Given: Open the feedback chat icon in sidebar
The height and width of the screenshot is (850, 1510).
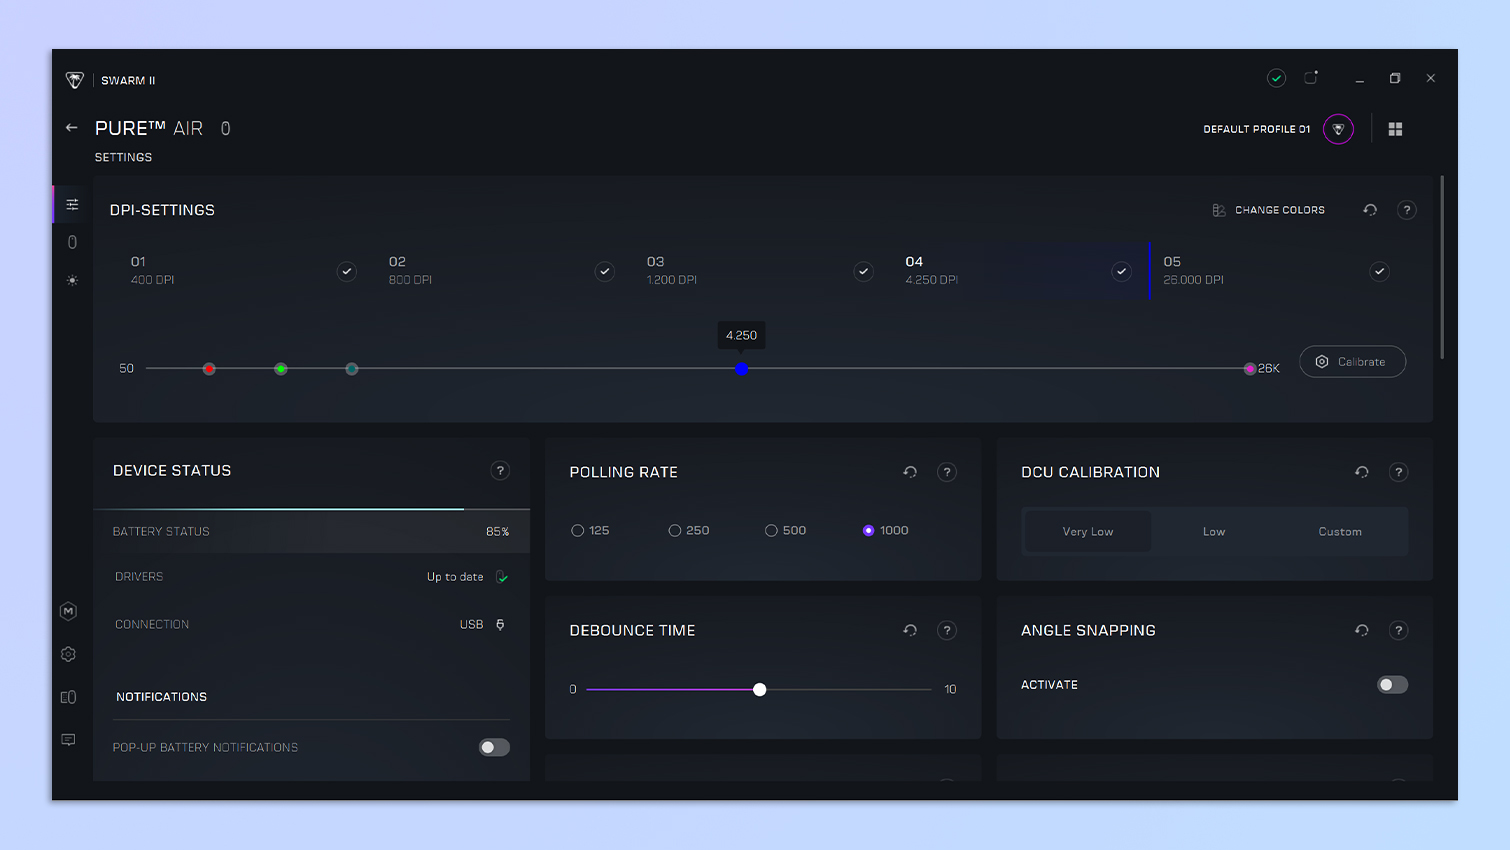Looking at the screenshot, I should point(68,740).
